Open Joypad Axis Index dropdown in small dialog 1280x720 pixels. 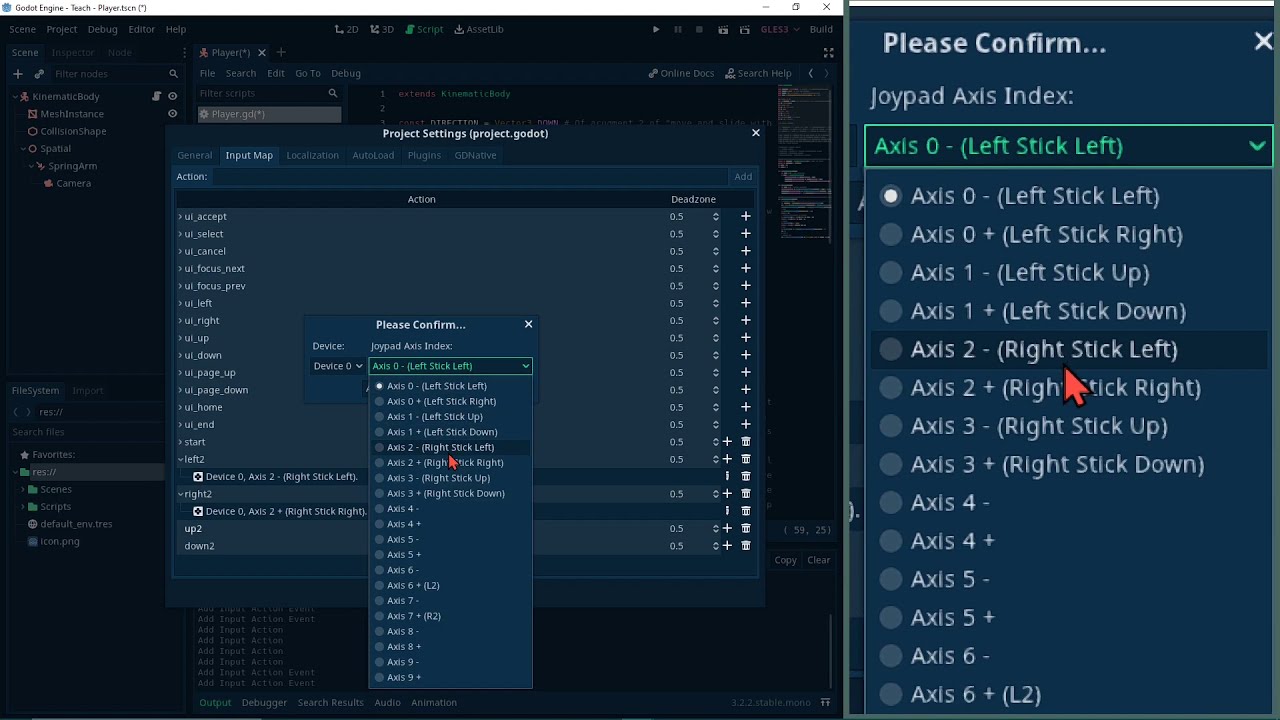pyautogui.click(x=450, y=366)
